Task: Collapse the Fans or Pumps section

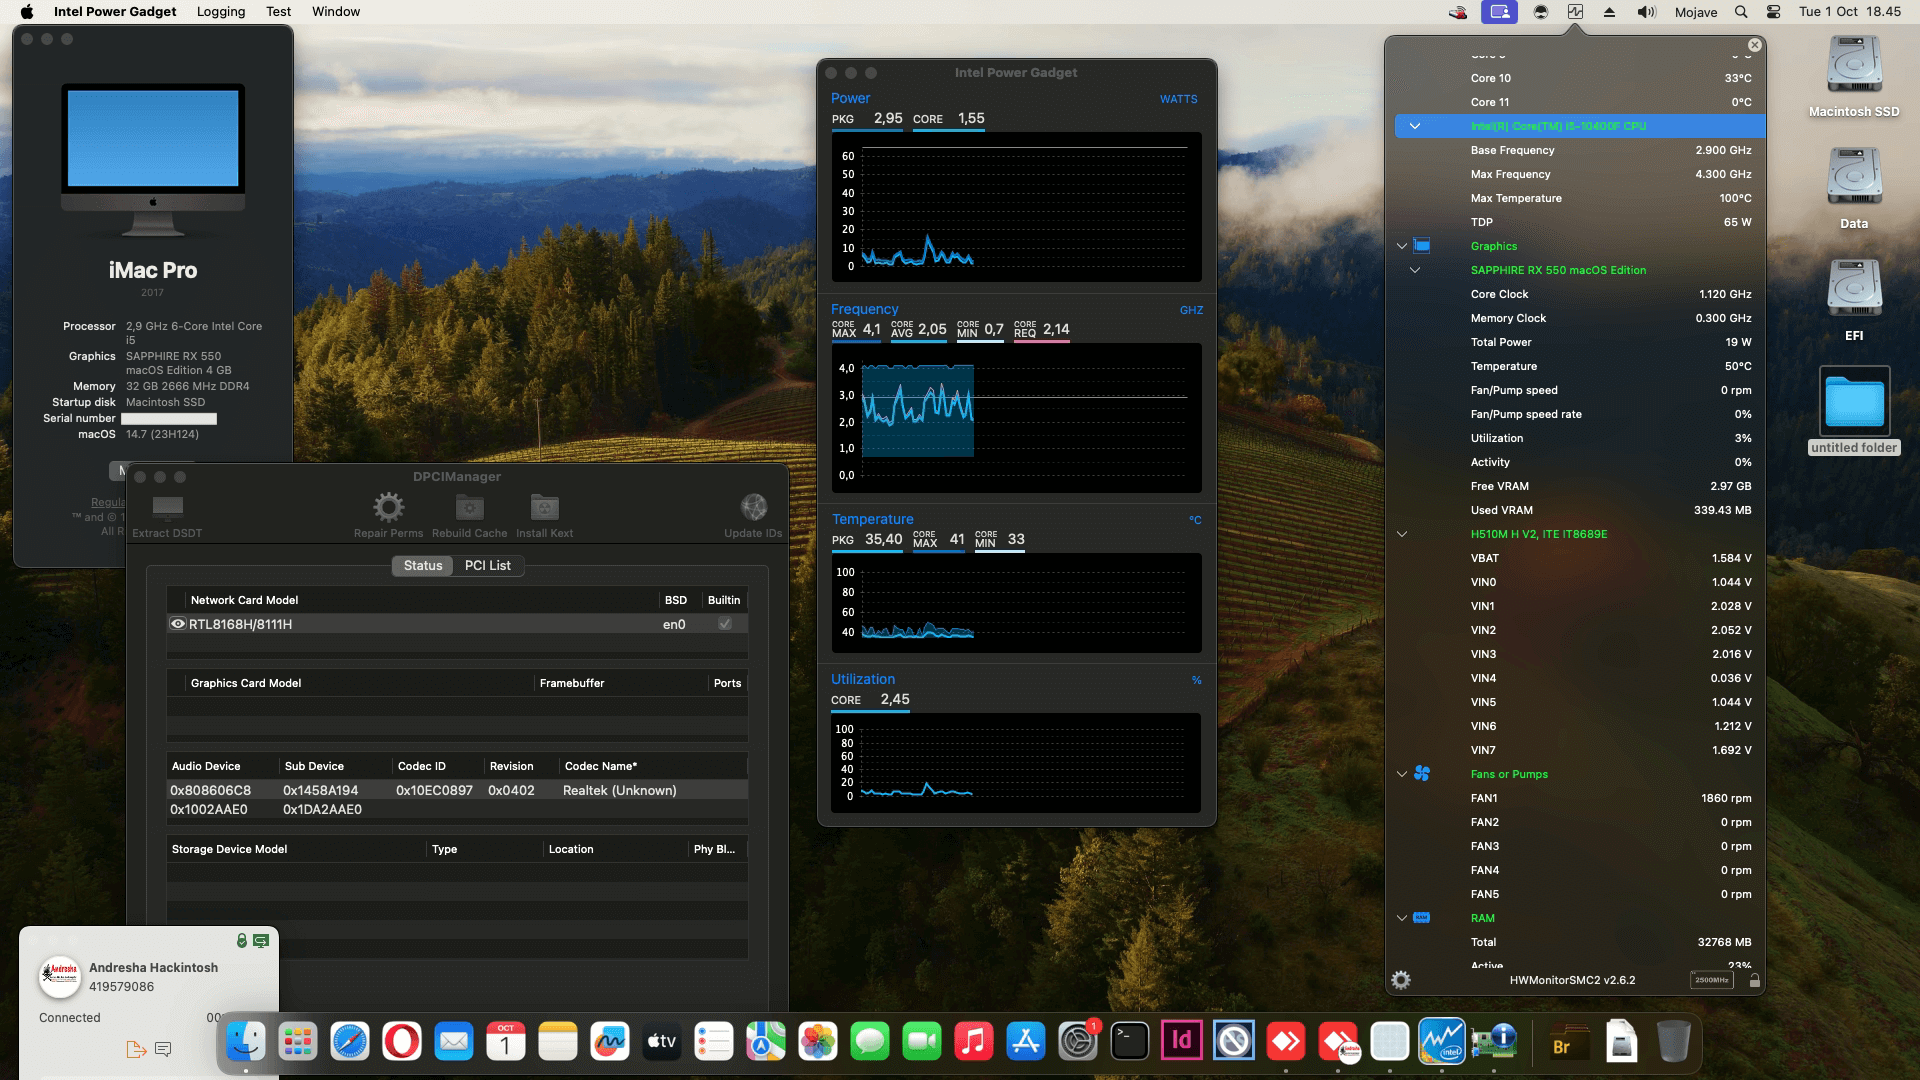Action: tap(1401, 774)
